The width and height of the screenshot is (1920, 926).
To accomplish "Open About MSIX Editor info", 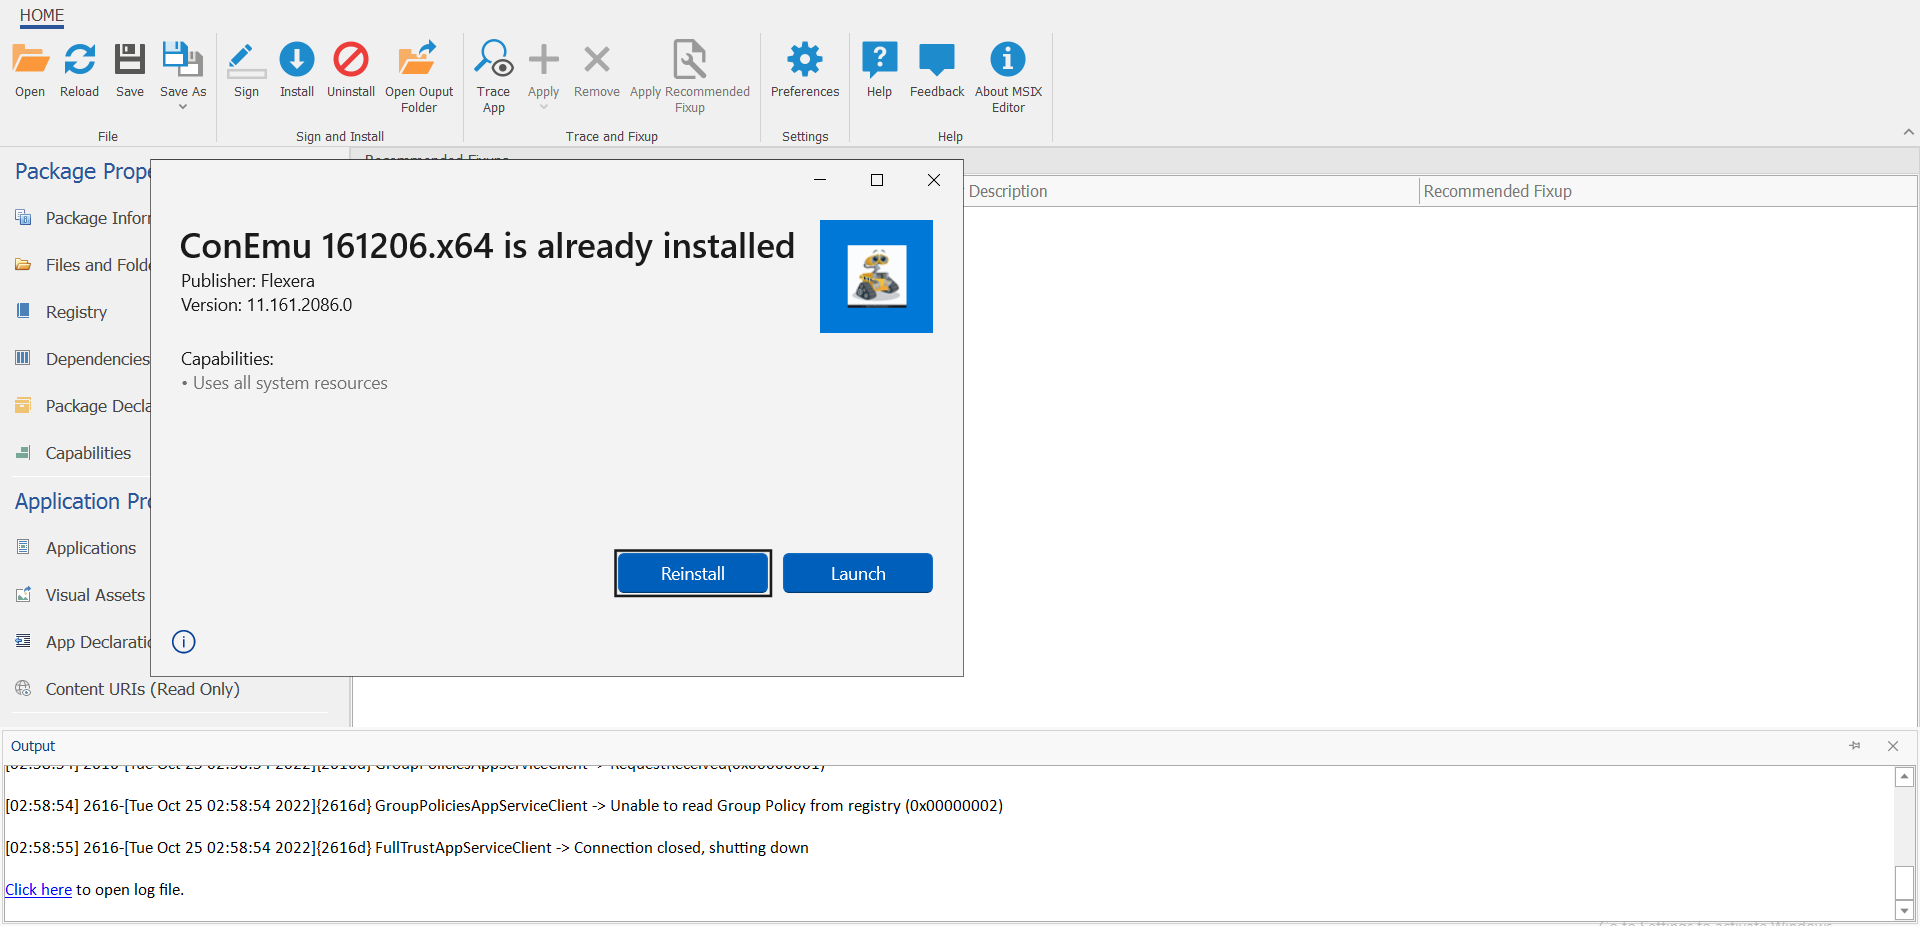I will 1007,60.
